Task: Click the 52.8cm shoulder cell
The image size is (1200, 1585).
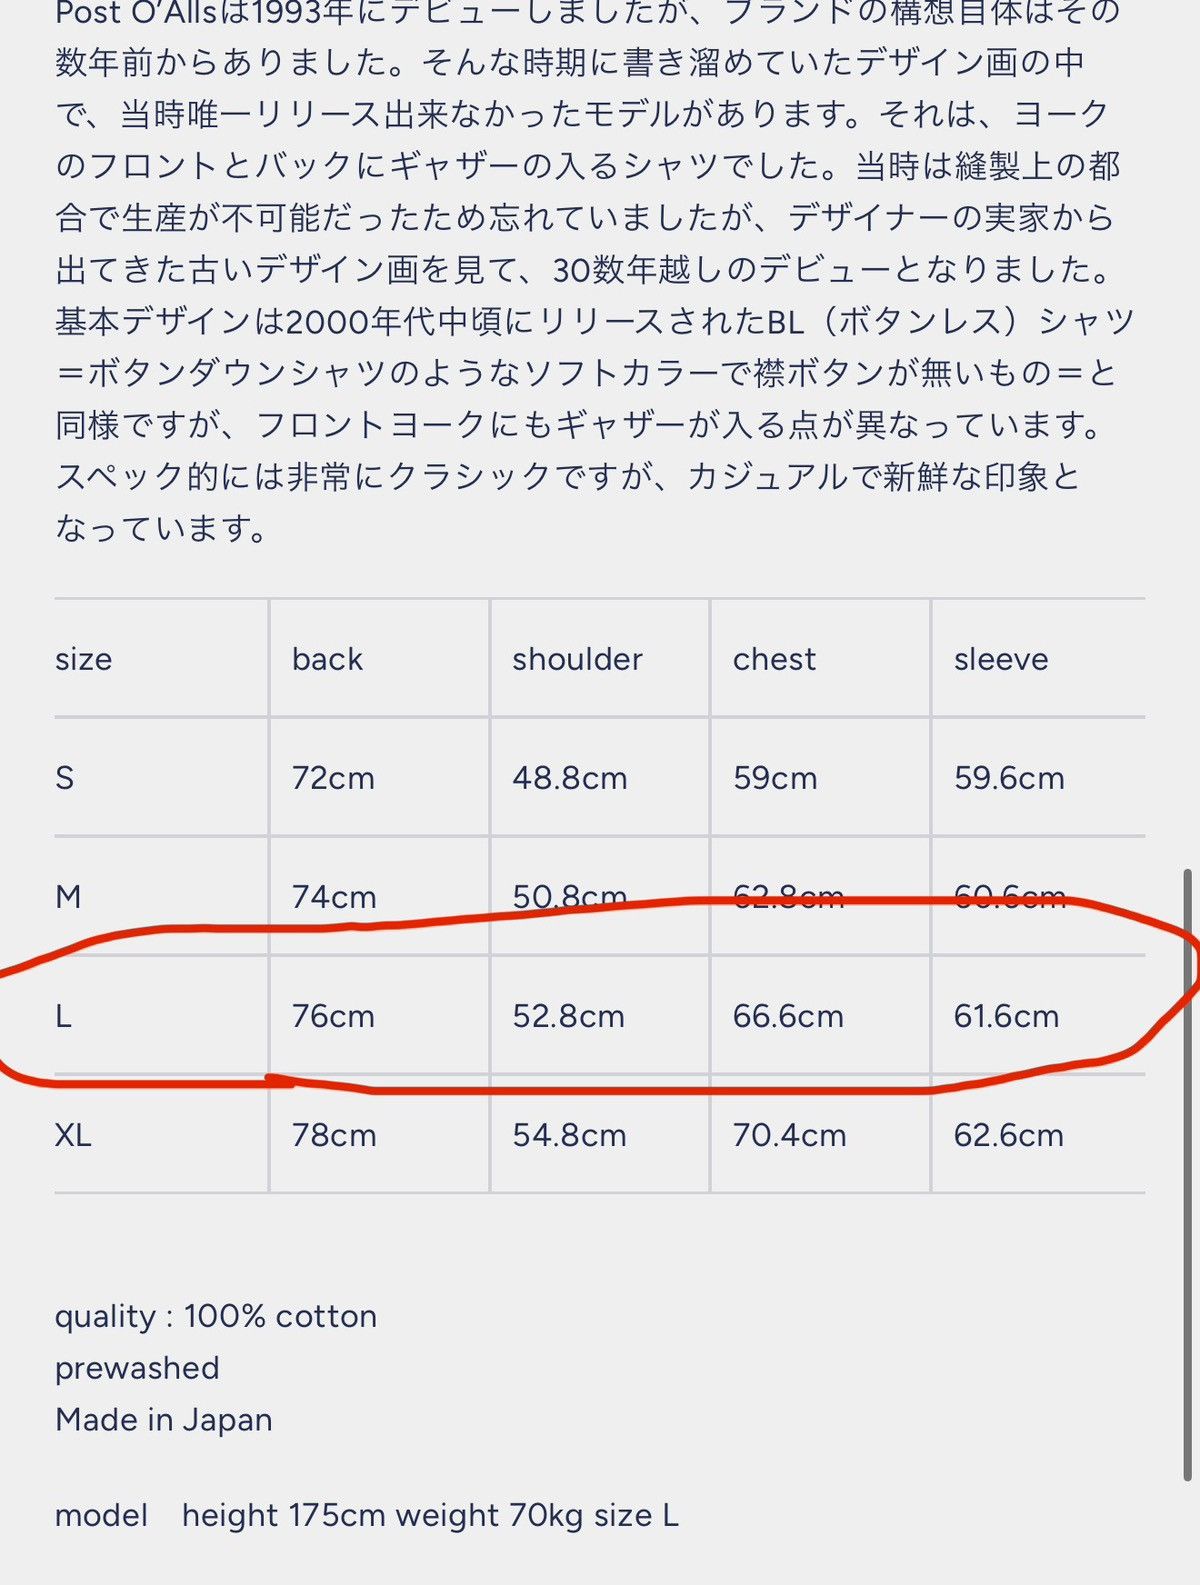Action: point(568,1016)
